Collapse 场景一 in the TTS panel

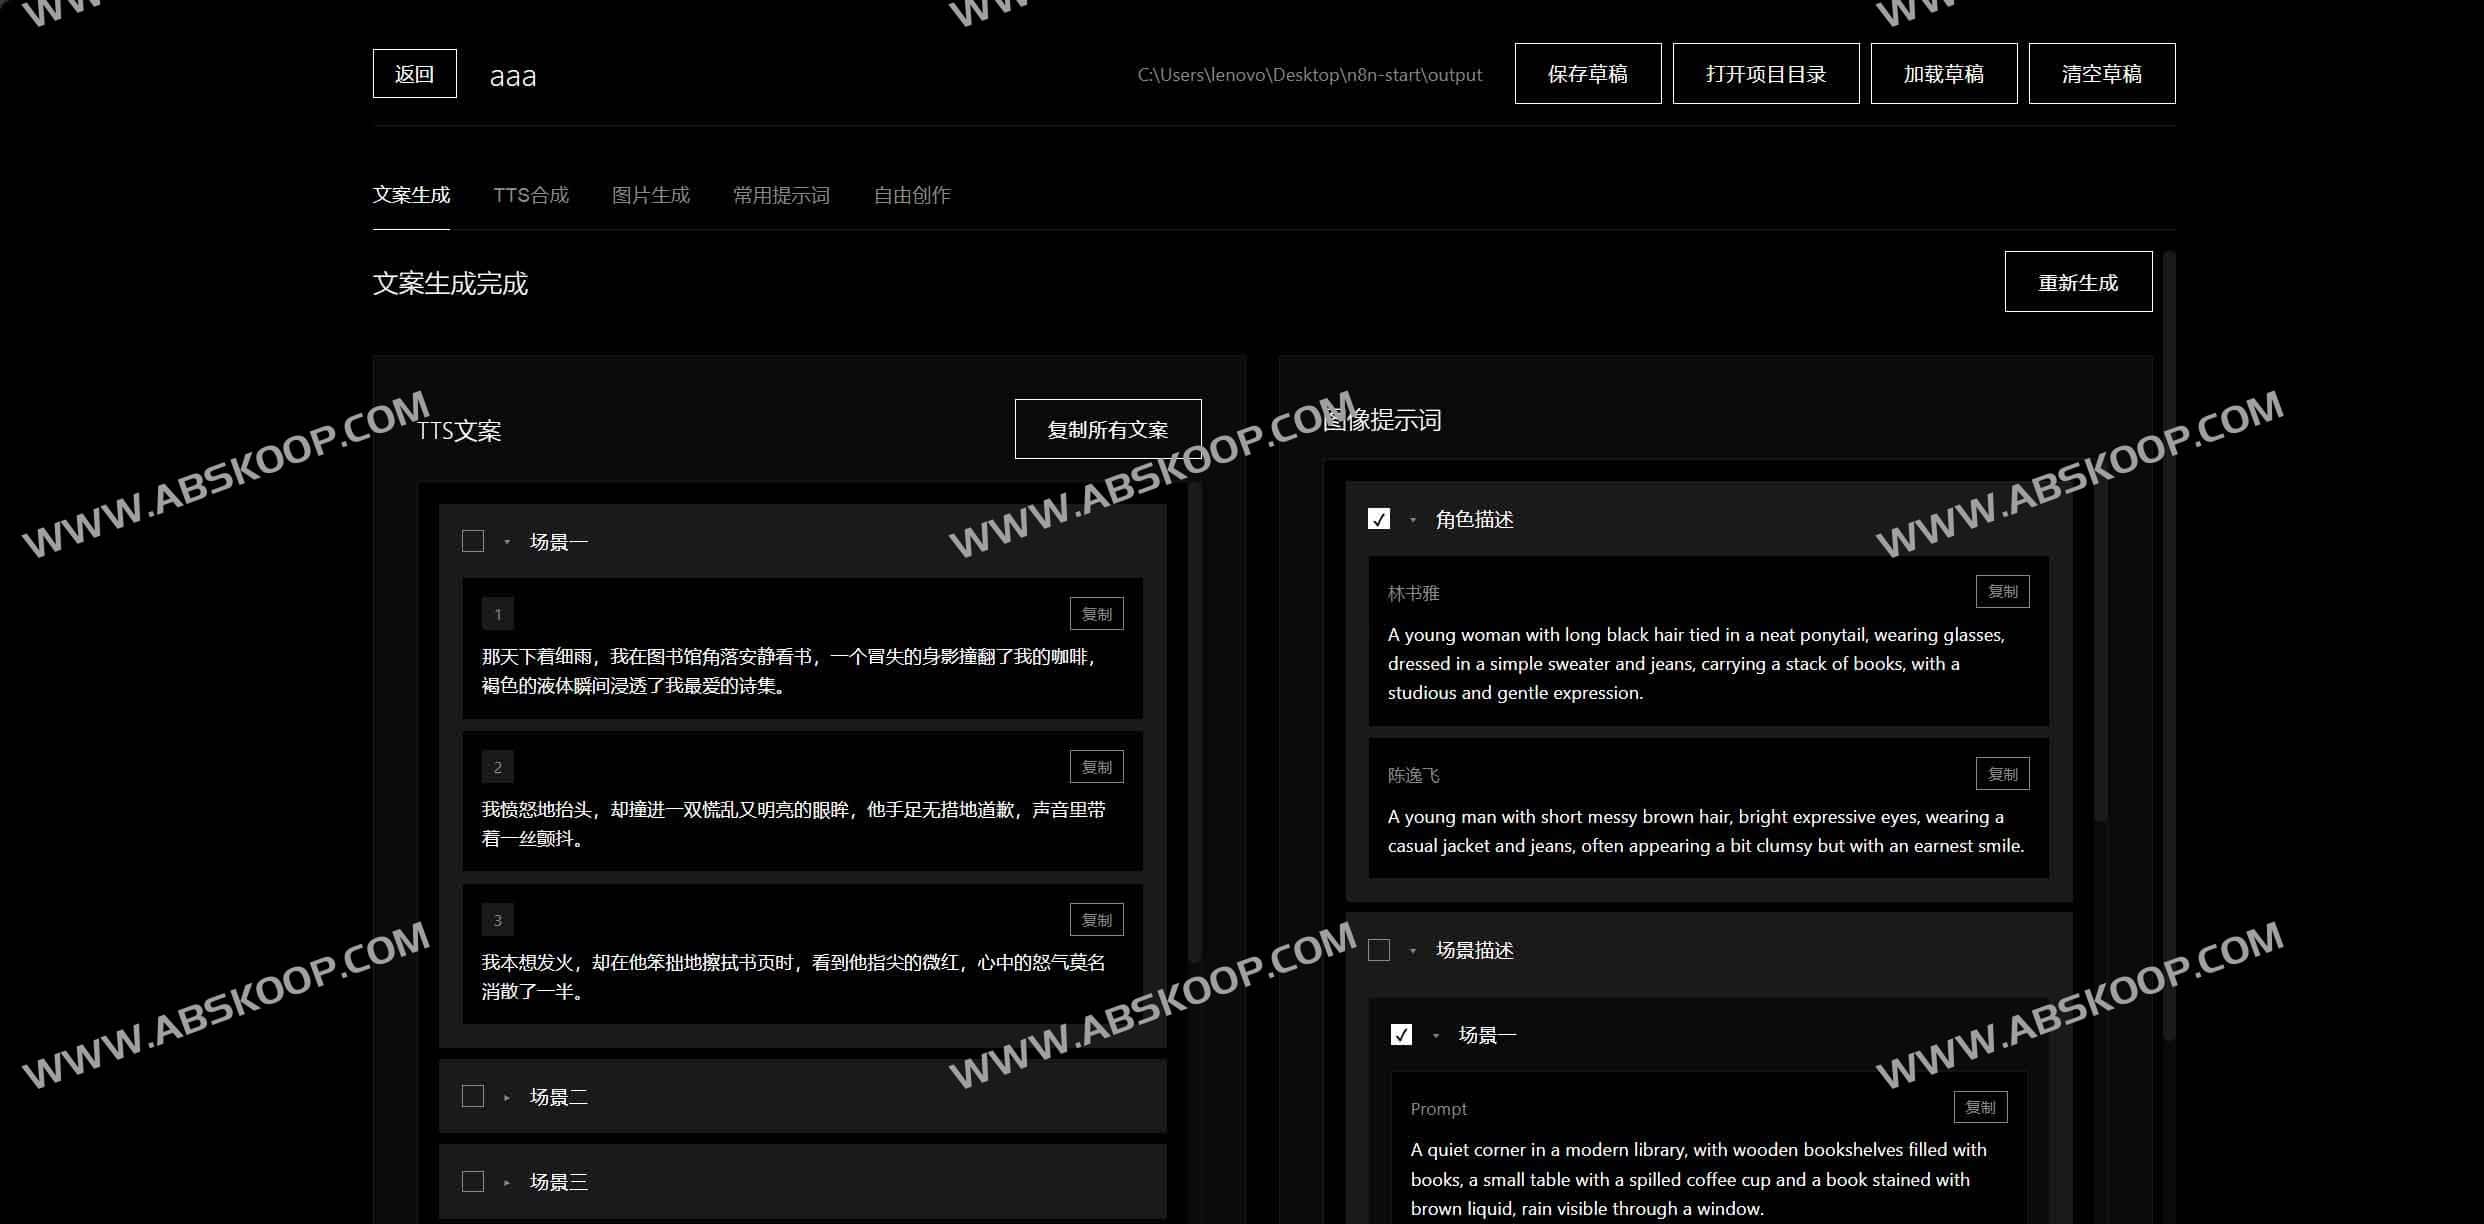[x=506, y=540]
